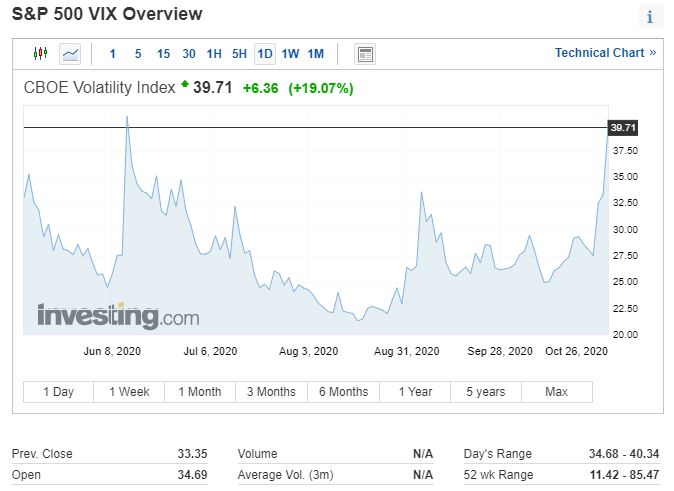Select the area line chart icon
Image resolution: width=674 pixels, height=491 pixels.
70,54
